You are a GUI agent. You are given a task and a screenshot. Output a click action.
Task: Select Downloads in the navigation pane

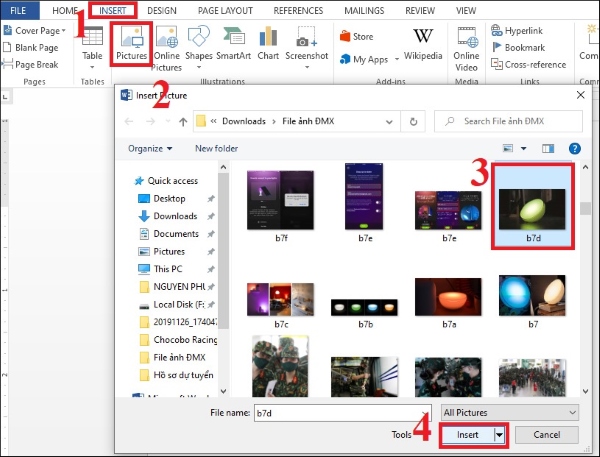pyautogui.click(x=175, y=216)
